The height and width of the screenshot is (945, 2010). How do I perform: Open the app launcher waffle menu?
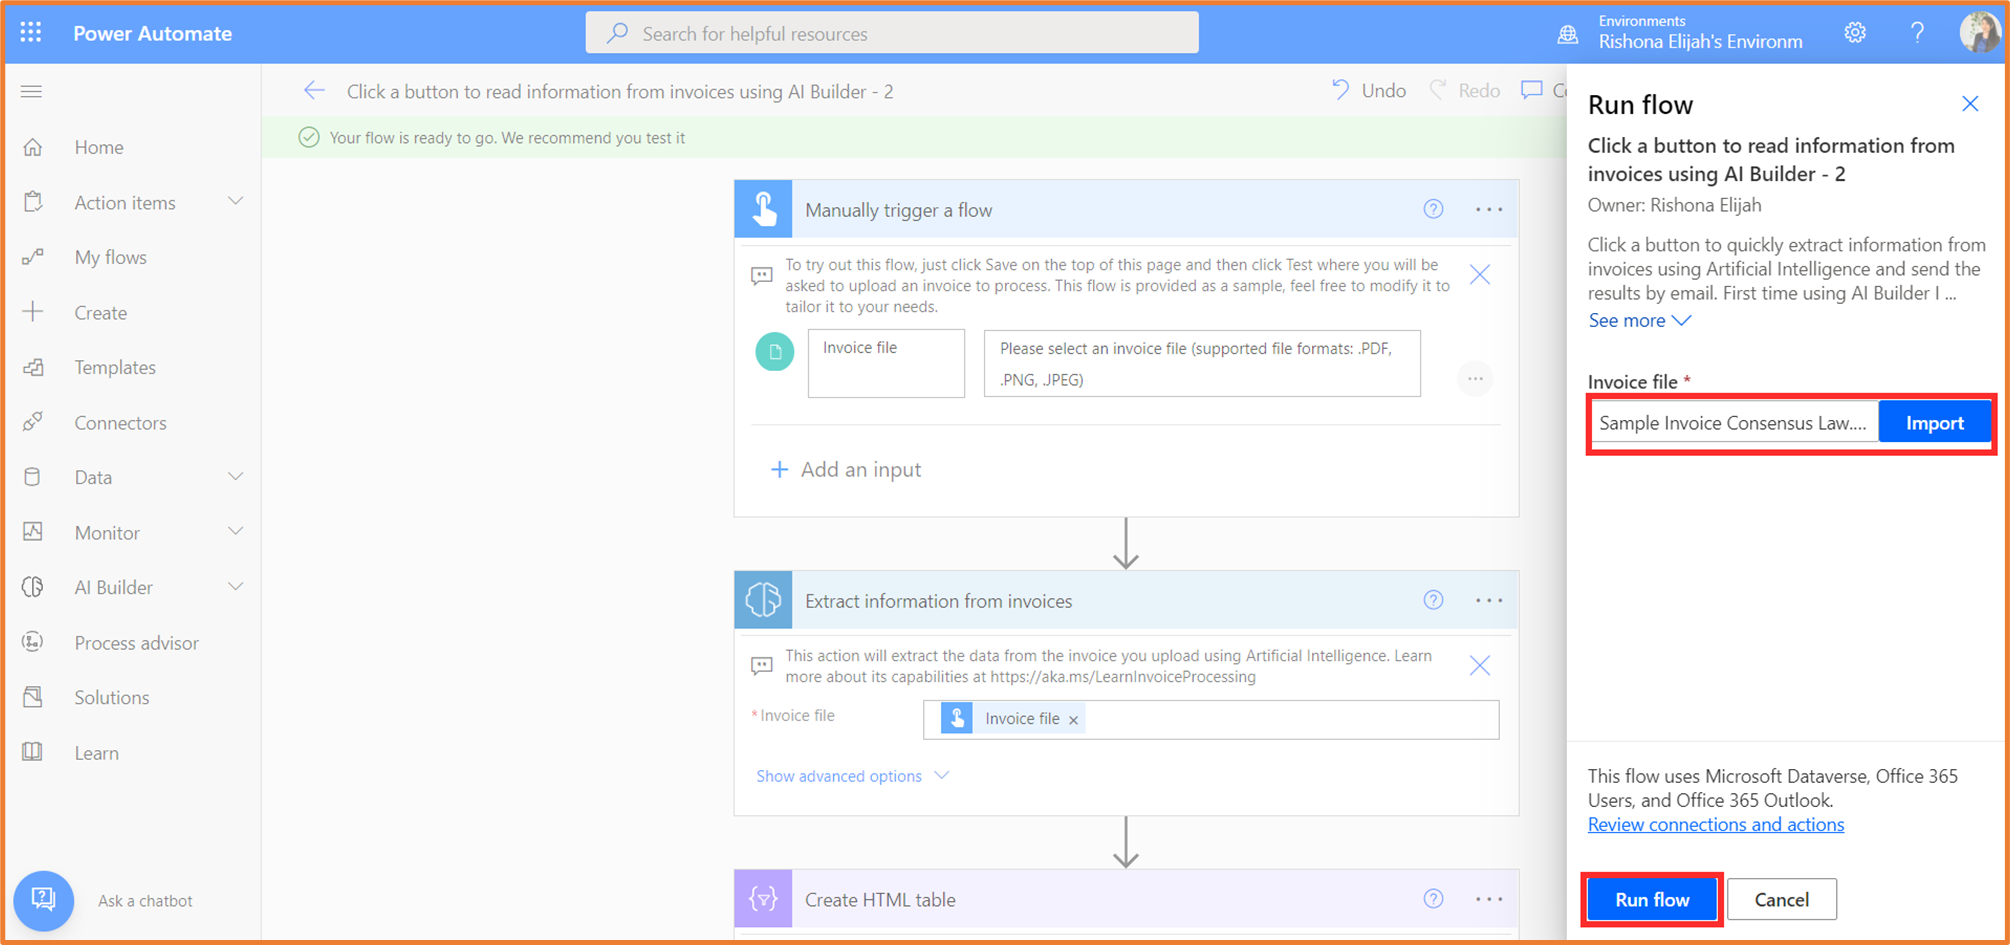tap(30, 32)
